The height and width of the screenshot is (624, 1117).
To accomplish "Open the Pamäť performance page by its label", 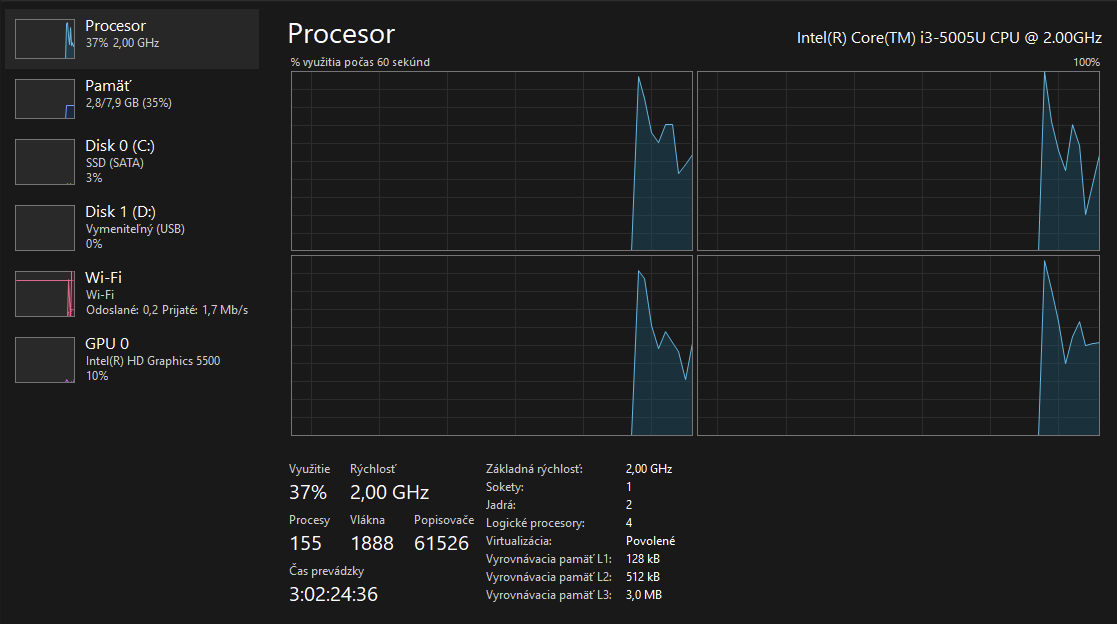I will [x=108, y=86].
